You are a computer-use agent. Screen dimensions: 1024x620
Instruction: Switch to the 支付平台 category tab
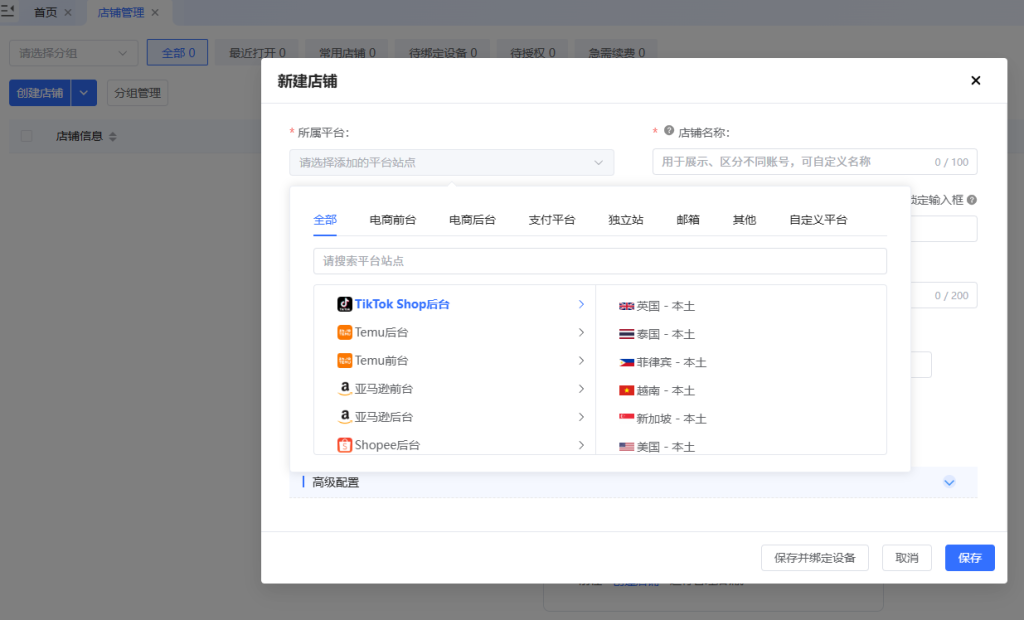tap(551, 220)
